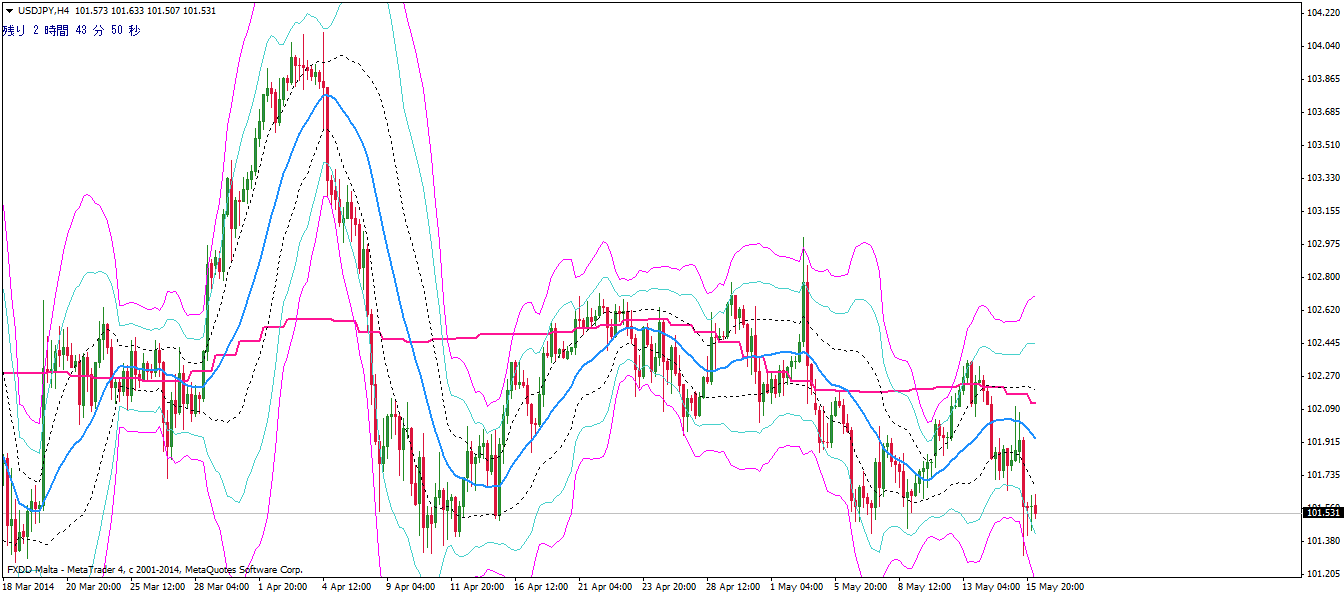
Task: Click time axis label 13 May 04:00
Action: click(x=991, y=587)
